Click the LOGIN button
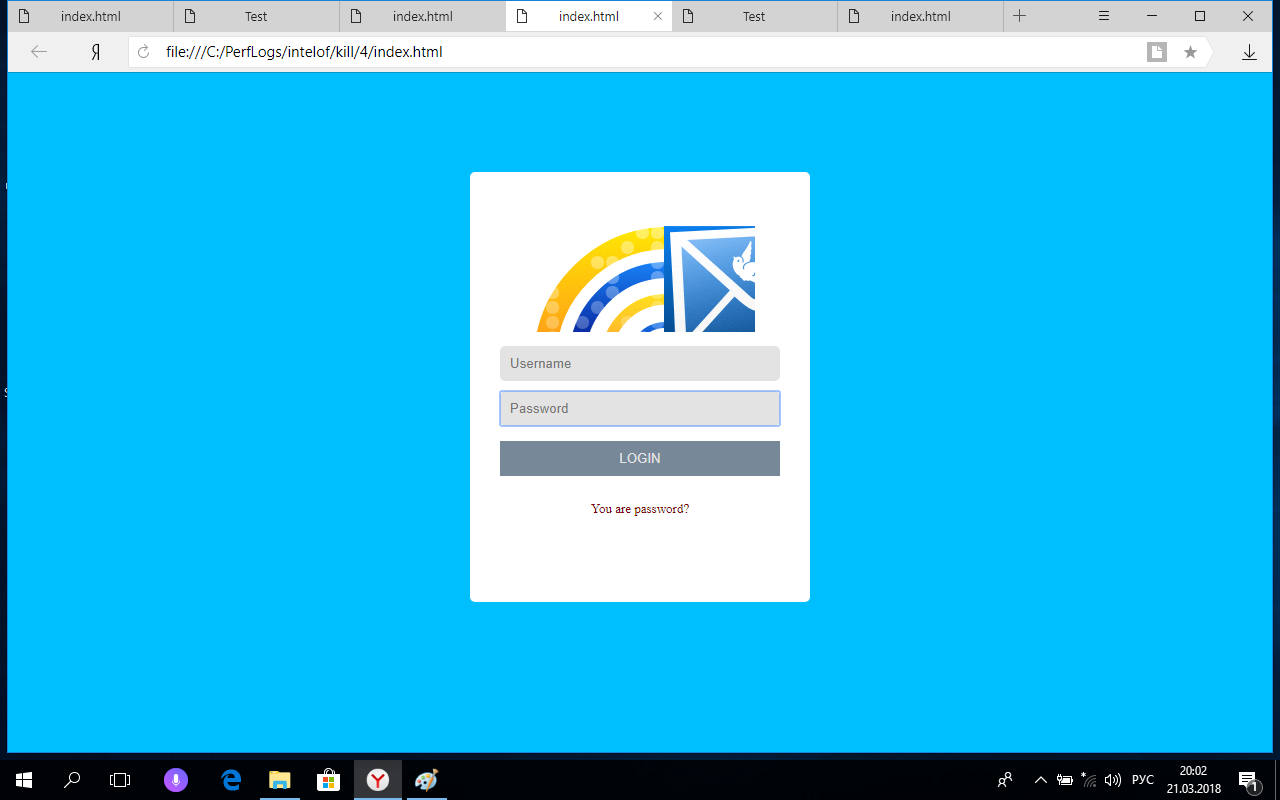 pos(640,458)
